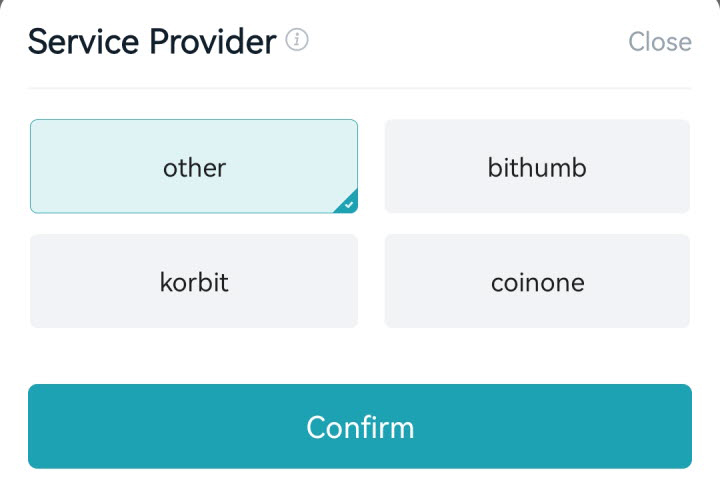Viewport: 720px width, 494px height.
Task: Select korbit as service provider
Action: tap(194, 281)
